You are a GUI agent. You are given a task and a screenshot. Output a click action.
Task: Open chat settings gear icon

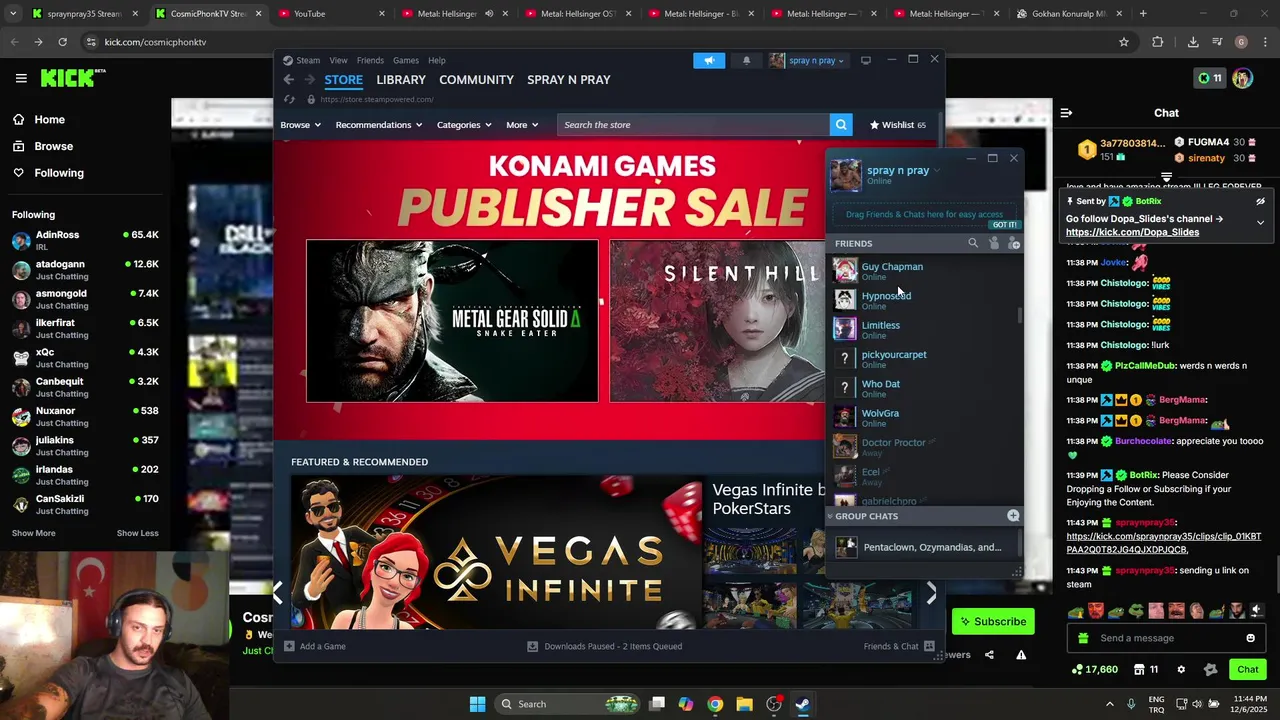[1181, 669]
